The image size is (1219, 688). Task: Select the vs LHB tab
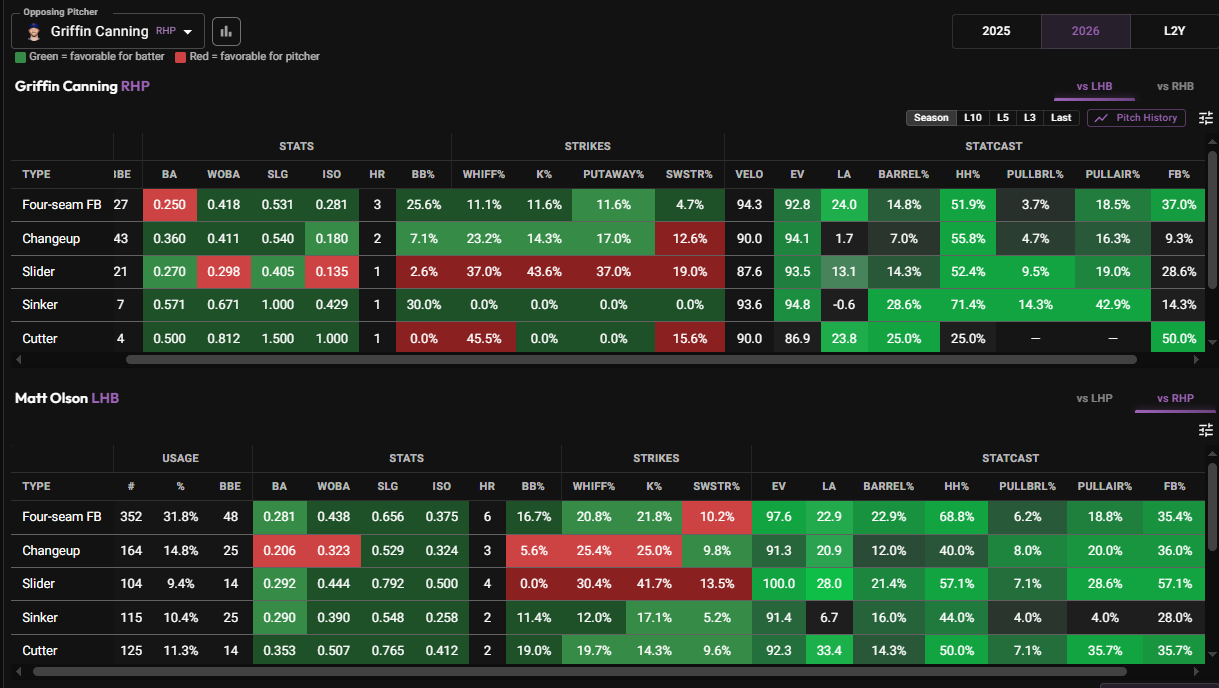(1094, 87)
